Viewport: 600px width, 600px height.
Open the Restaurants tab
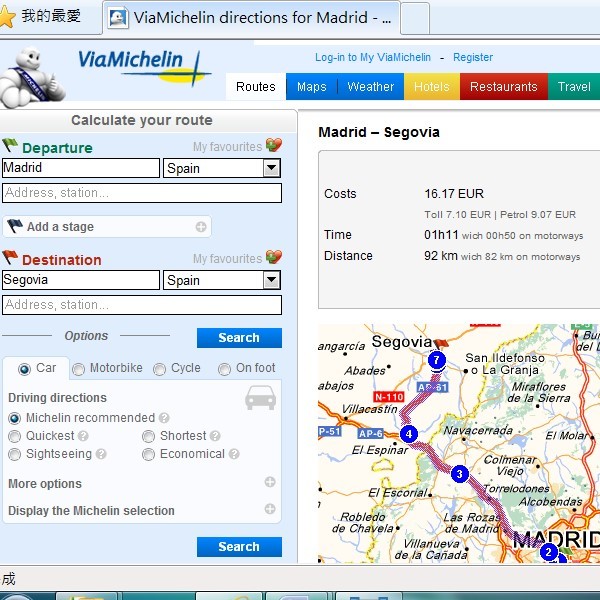pyautogui.click(x=504, y=86)
